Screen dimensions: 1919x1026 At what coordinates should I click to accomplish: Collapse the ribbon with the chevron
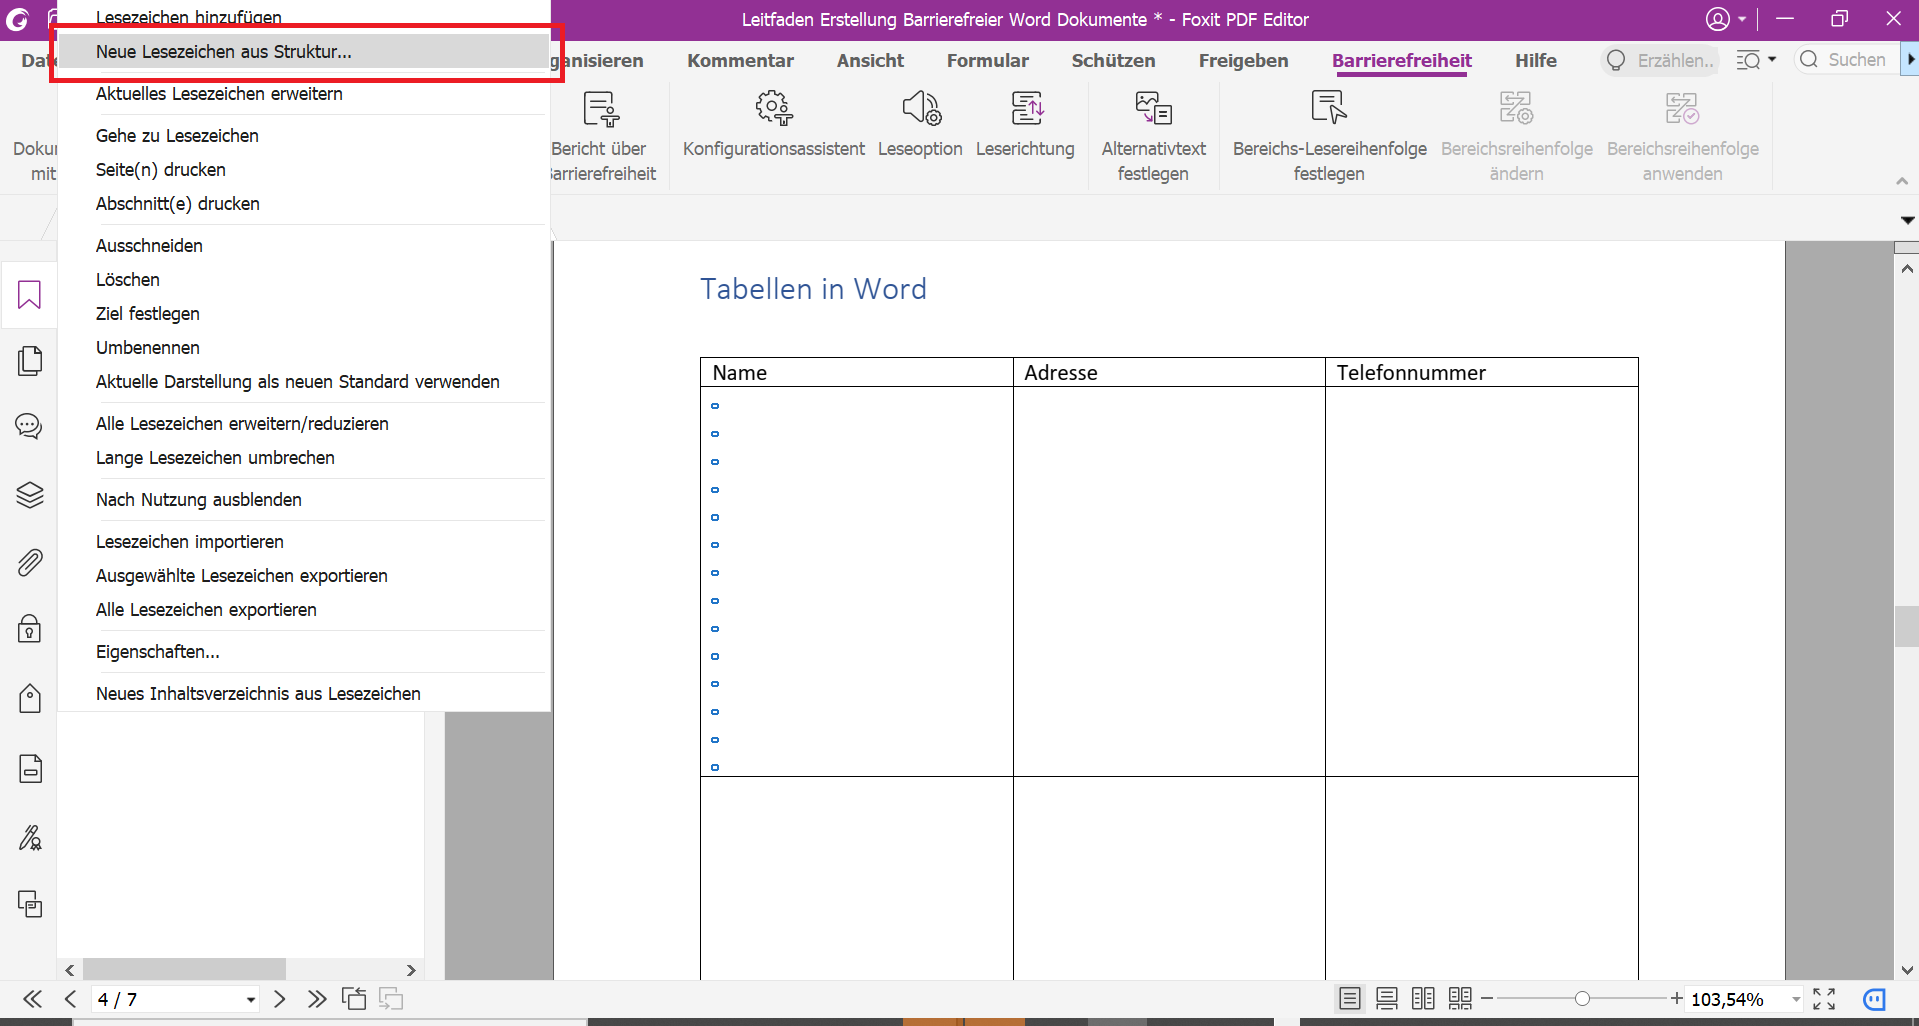click(x=1901, y=181)
